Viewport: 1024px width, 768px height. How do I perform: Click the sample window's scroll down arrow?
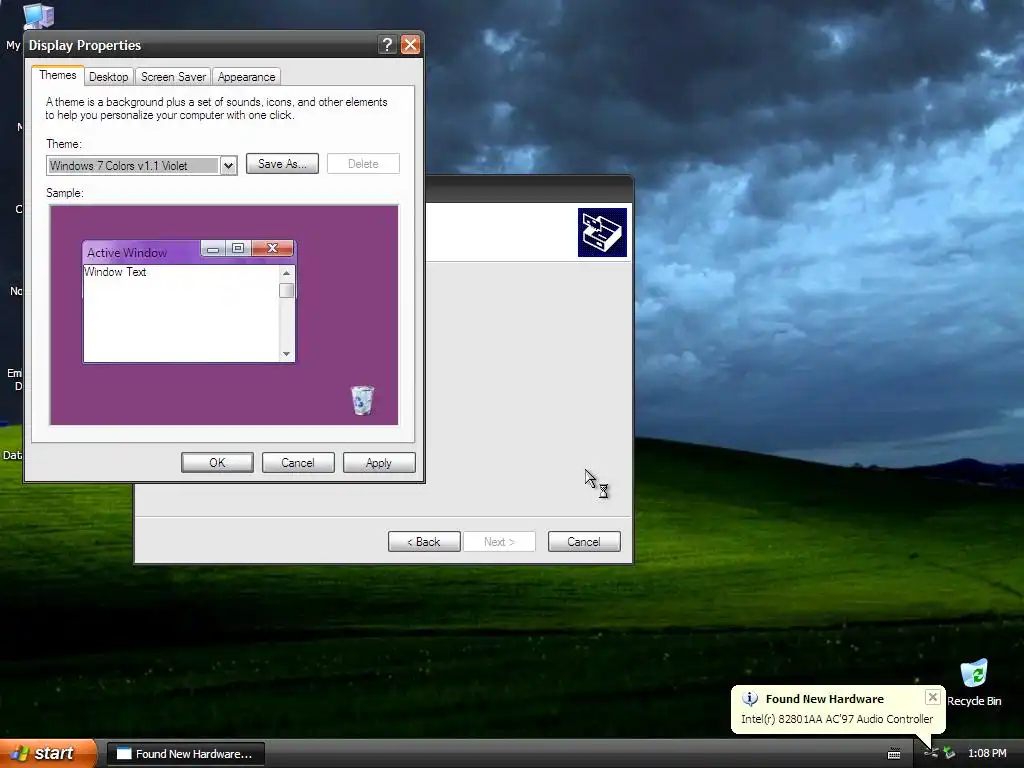pyautogui.click(x=286, y=354)
